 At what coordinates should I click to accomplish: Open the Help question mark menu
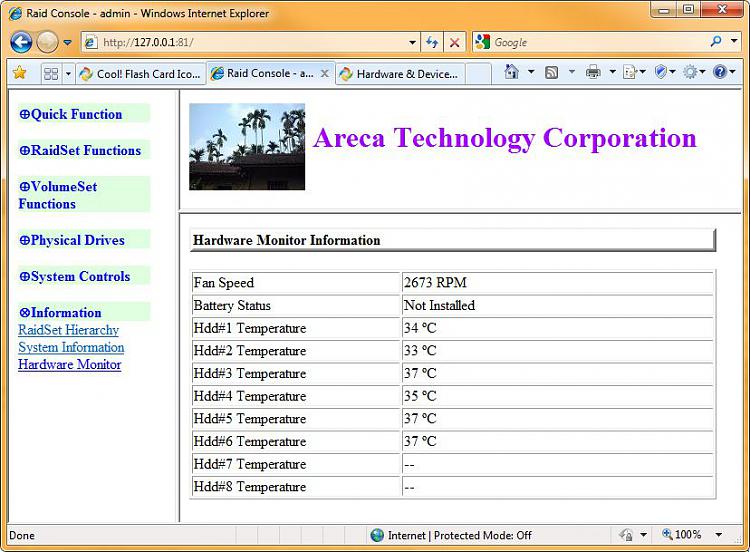(x=724, y=72)
